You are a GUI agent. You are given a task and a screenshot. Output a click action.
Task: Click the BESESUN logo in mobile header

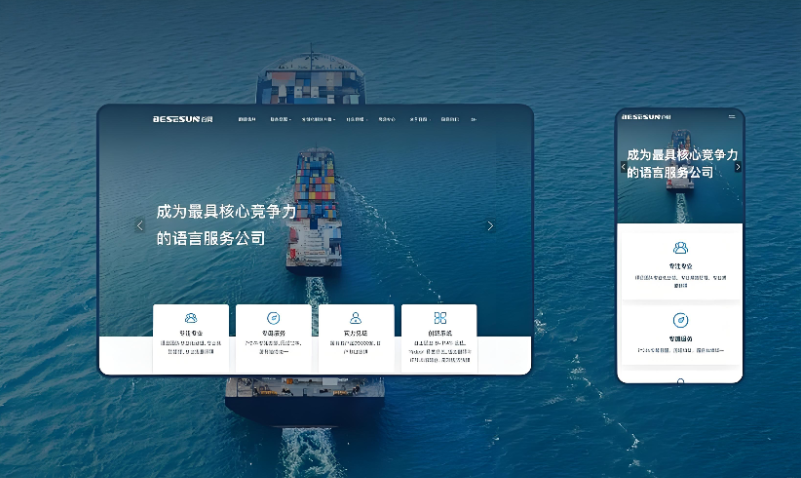pyautogui.click(x=647, y=116)
